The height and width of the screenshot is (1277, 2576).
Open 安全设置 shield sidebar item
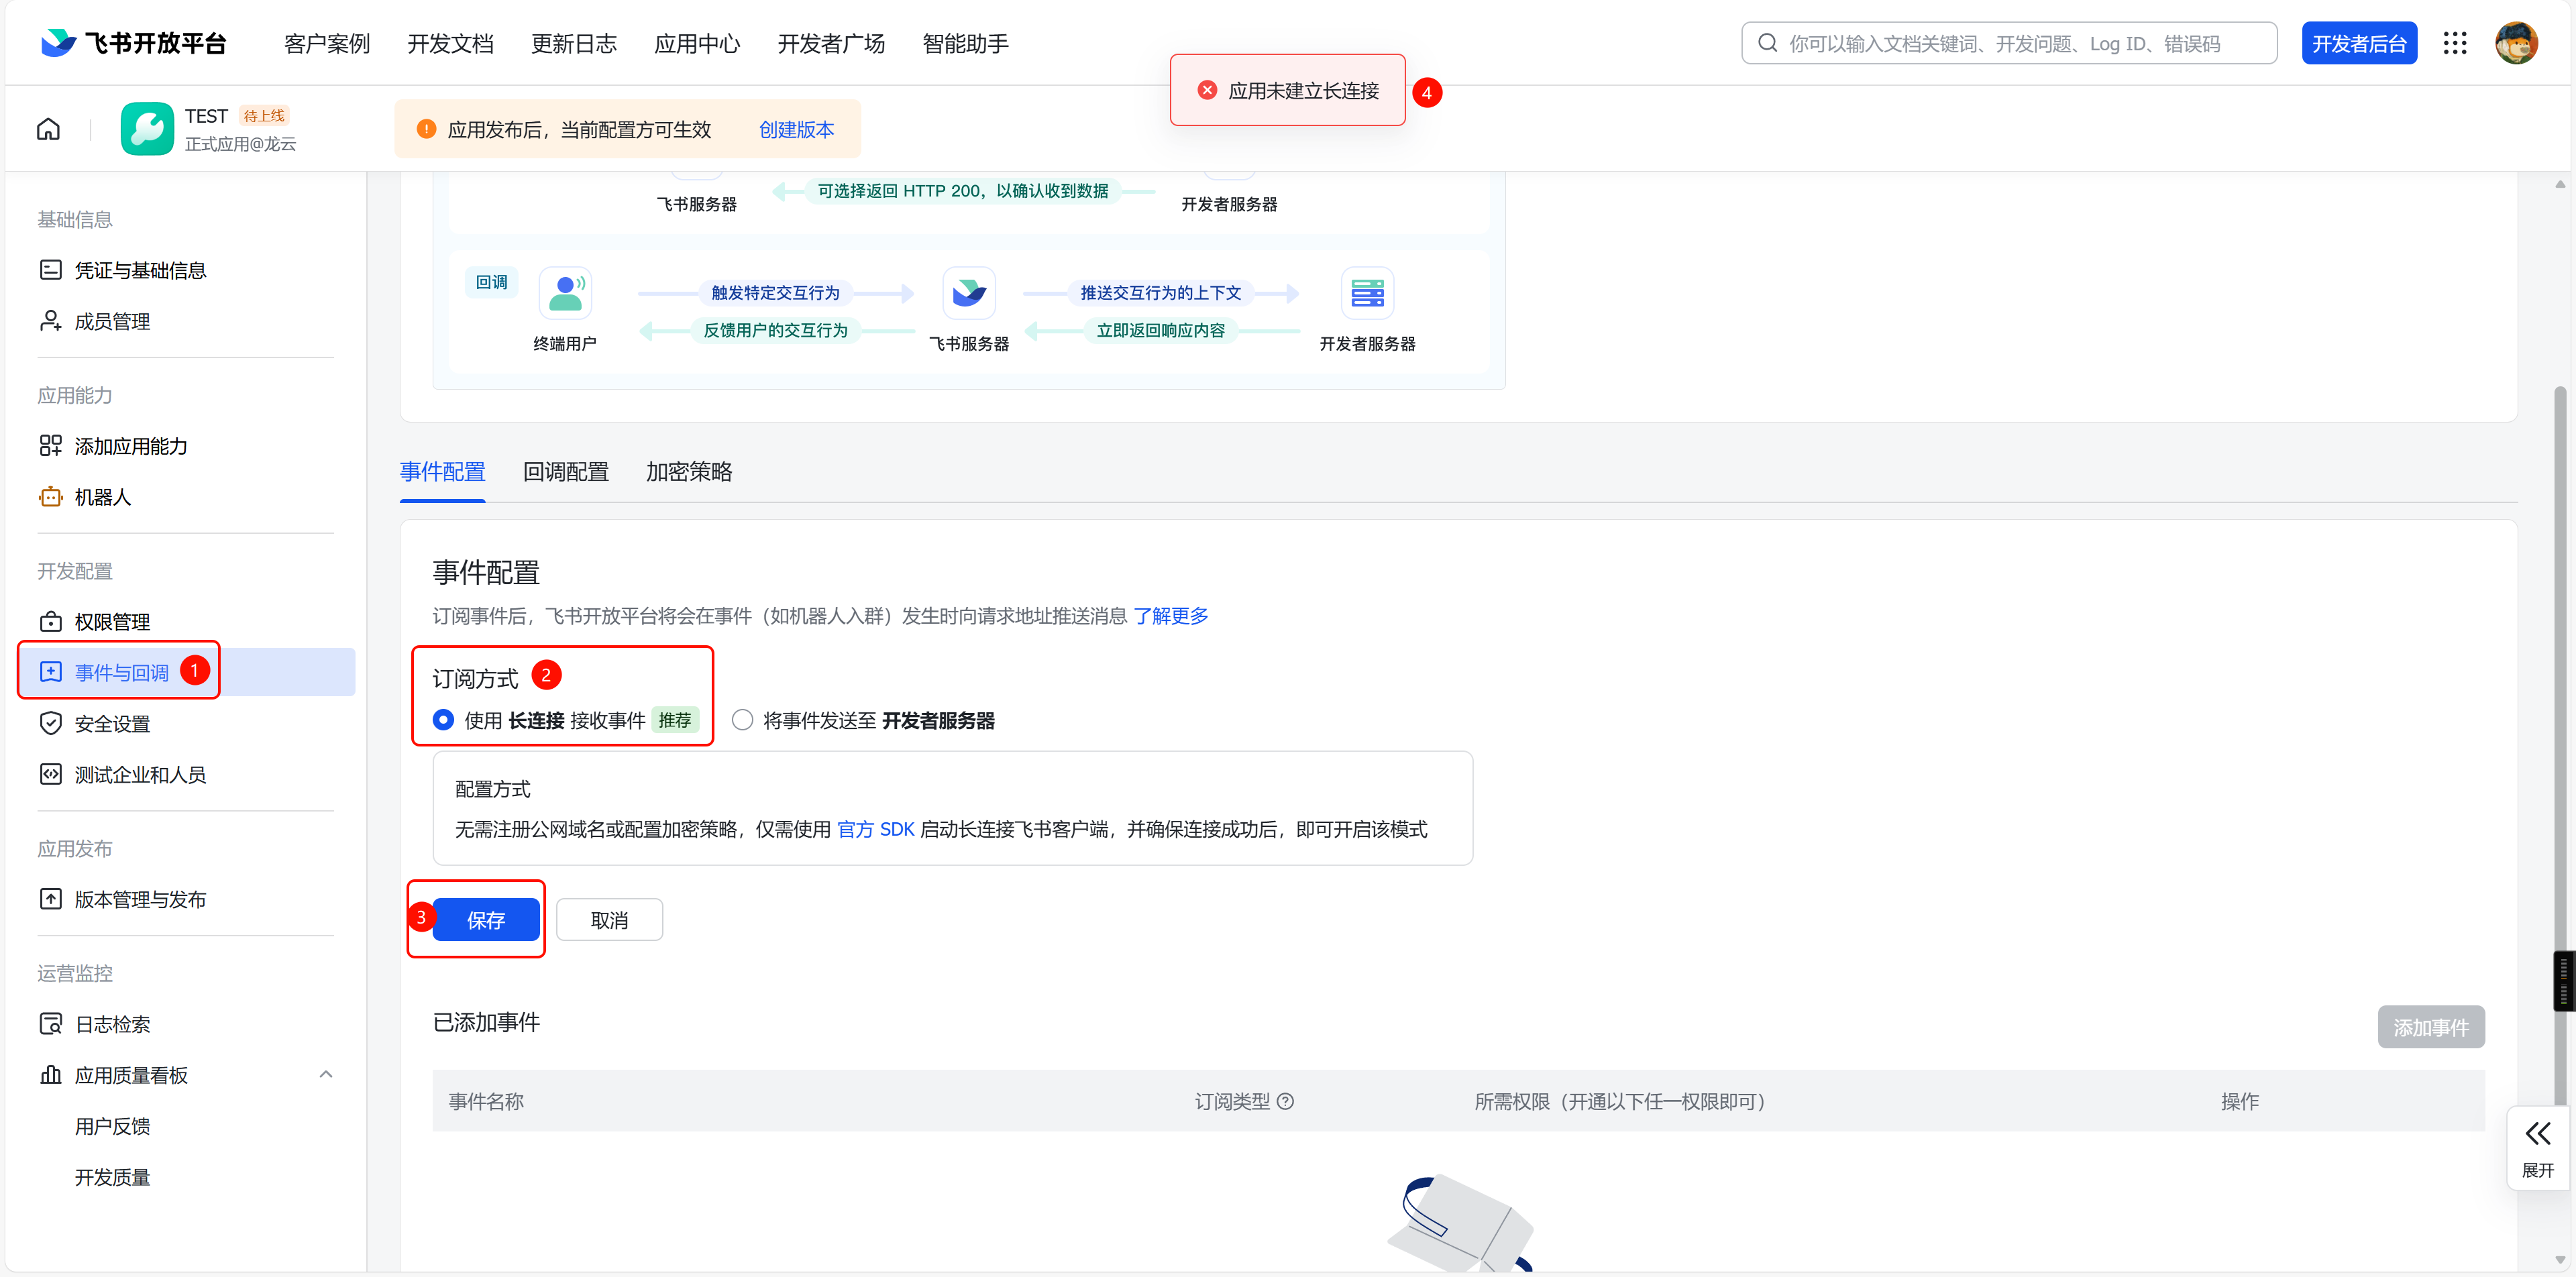point(112,723)
